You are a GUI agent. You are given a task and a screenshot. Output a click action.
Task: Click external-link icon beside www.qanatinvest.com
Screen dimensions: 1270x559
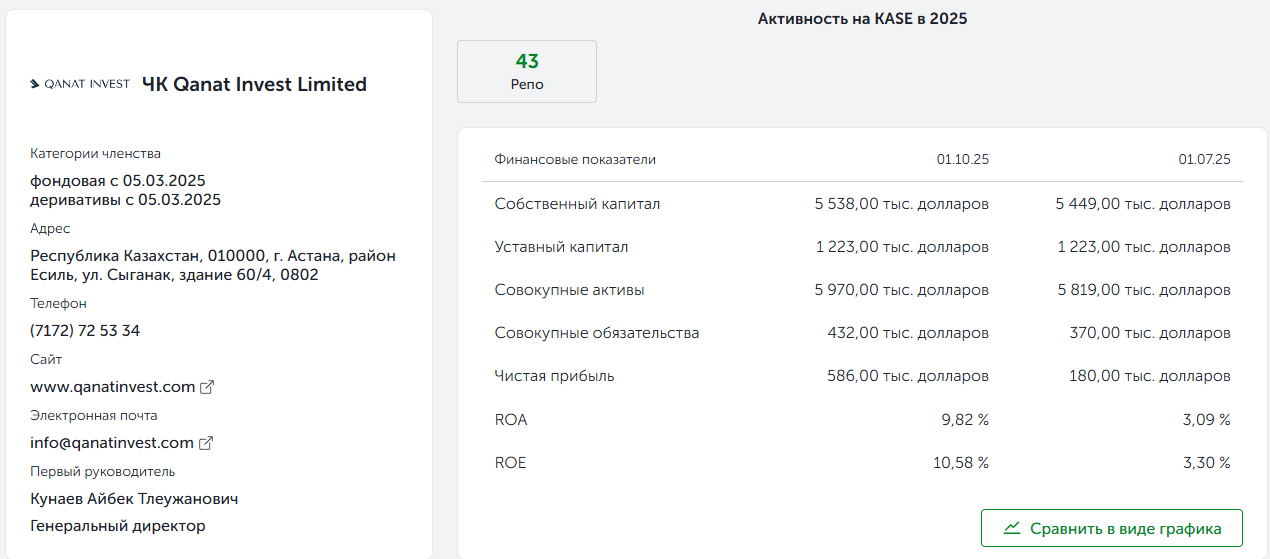207,387
